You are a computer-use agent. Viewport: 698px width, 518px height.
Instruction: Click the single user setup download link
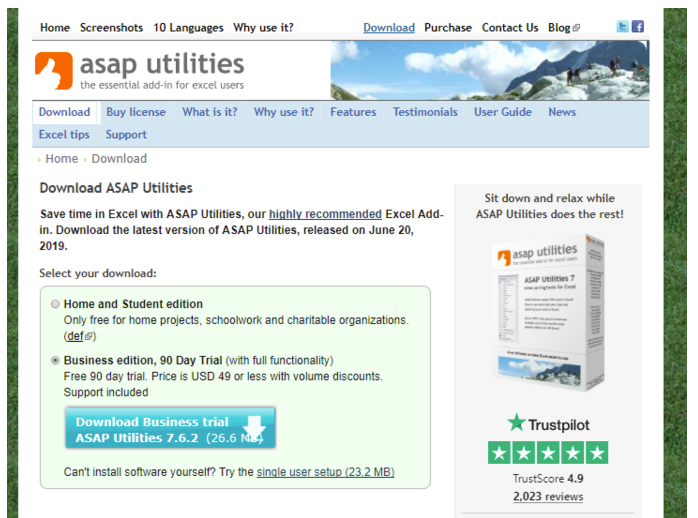pyautogui.click(x=325, y=472)
